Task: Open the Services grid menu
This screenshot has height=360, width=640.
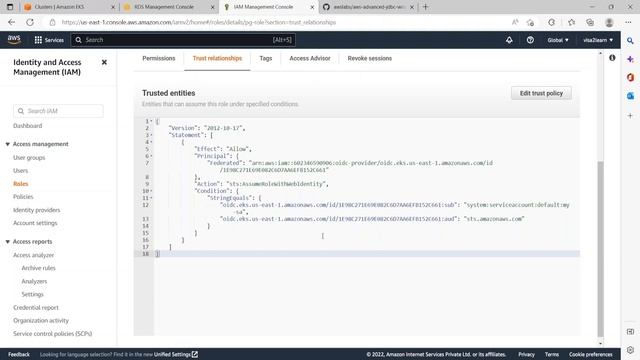Action: 49,40
